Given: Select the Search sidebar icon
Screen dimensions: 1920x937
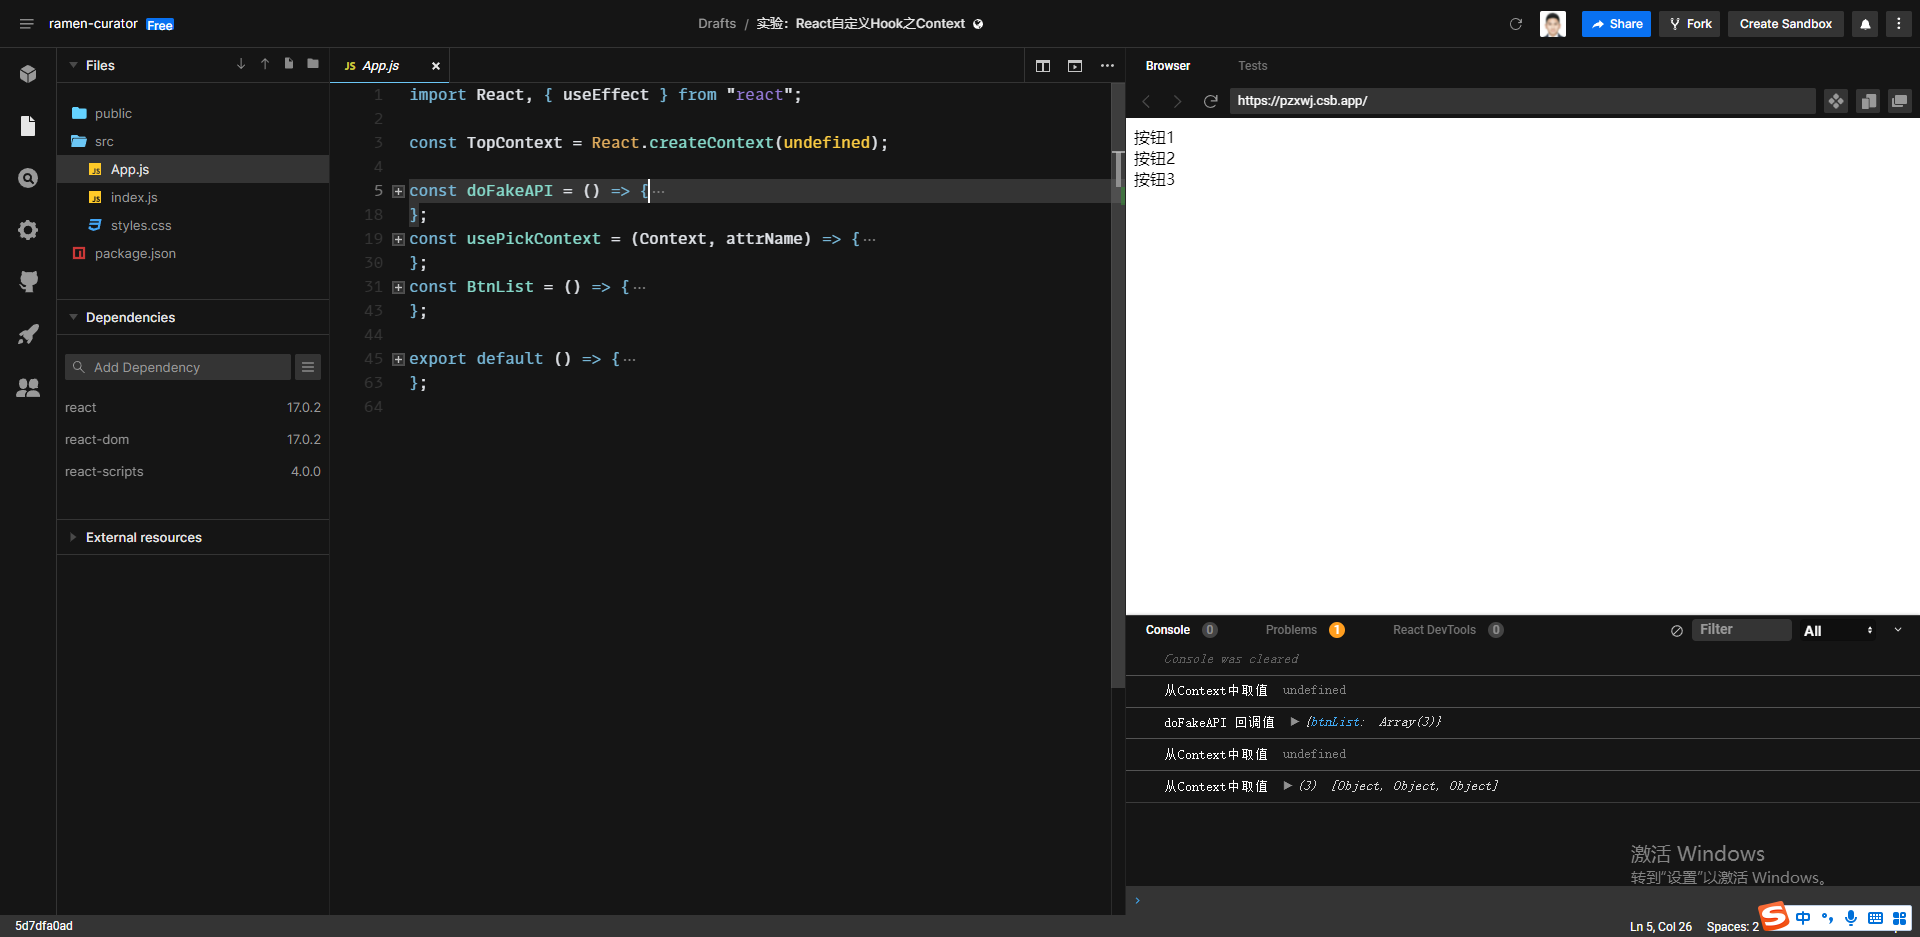Looking at the screenshot, I should click(x=28, y=178).
